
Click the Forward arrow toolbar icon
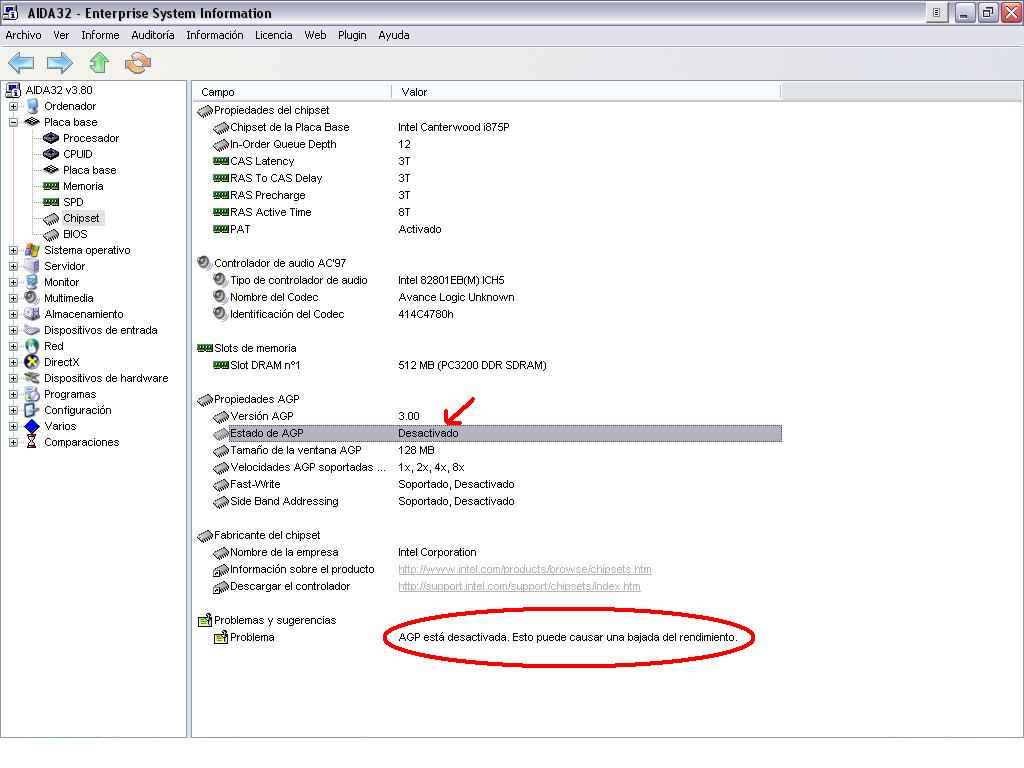click(x=59, y=63)
